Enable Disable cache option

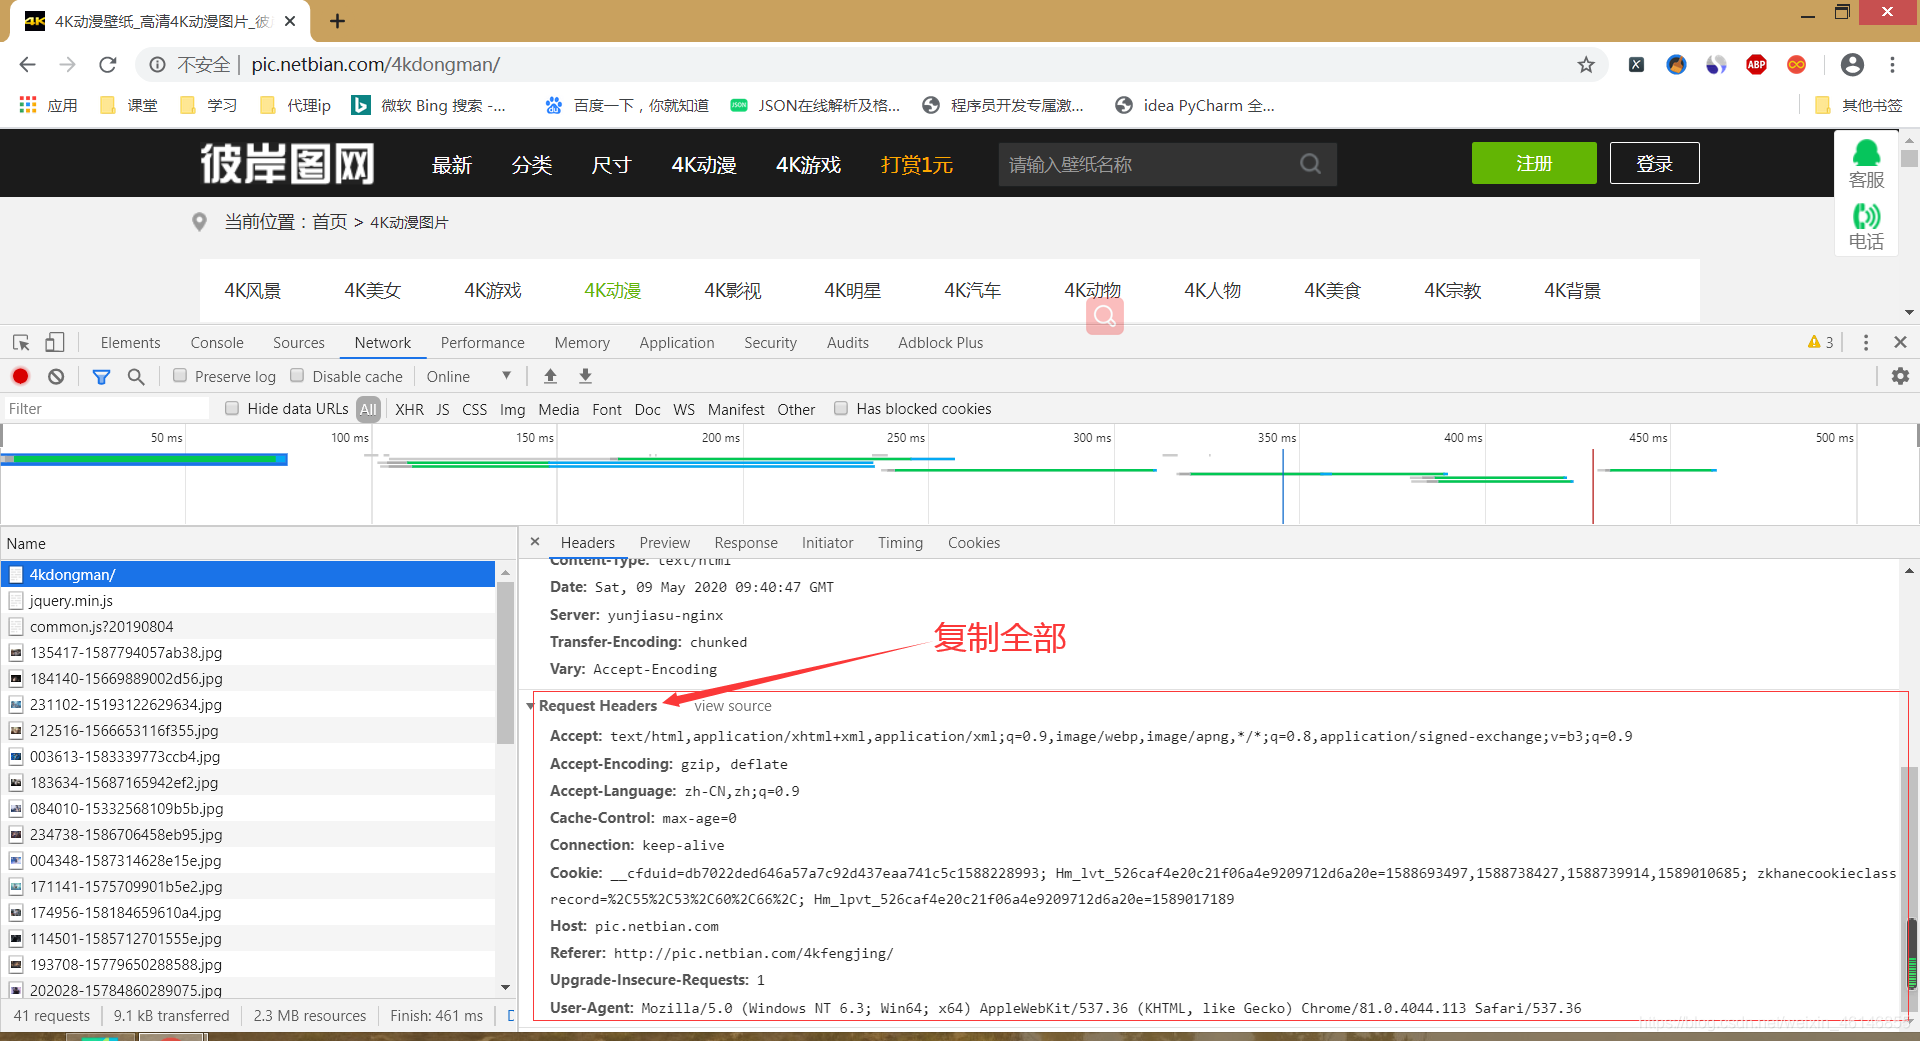[x=297, y=375]
